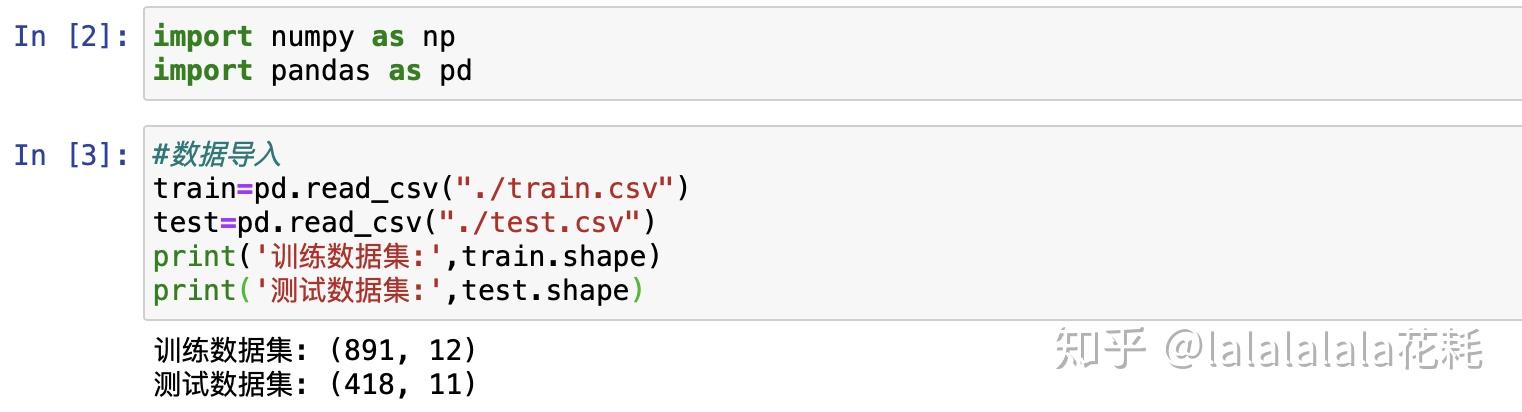
Task: Click the pd alias after import pandas
Action: tap(455, 71)
